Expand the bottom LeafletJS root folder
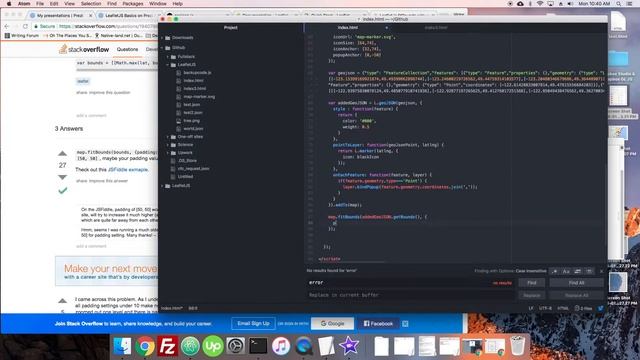The image size is (640, 360). [177, 186]
